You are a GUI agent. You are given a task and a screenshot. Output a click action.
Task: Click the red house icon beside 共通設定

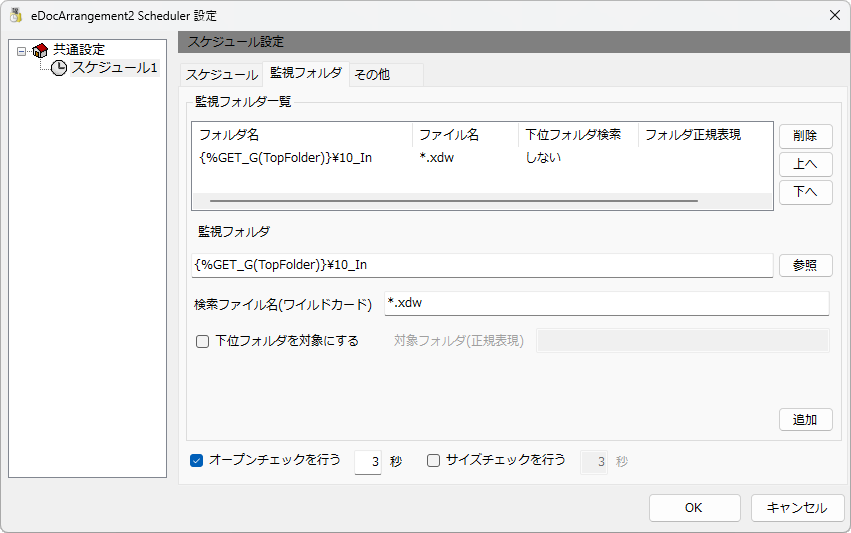40,50
